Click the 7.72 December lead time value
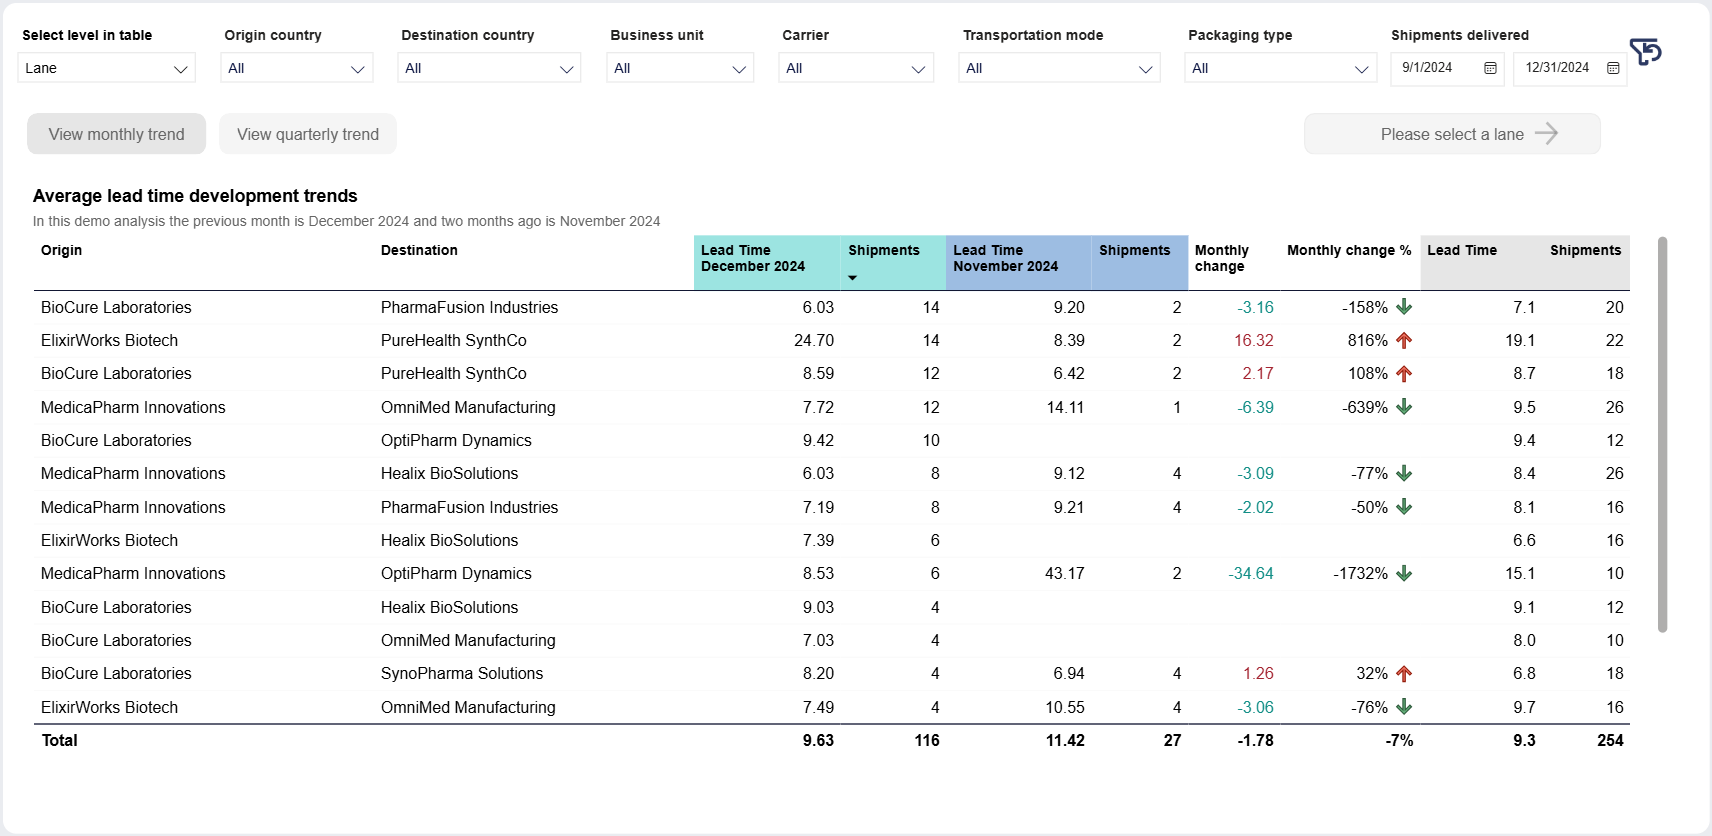This screenshot has width=1712, height=836. pyautogui.click(x=818, y=407)
